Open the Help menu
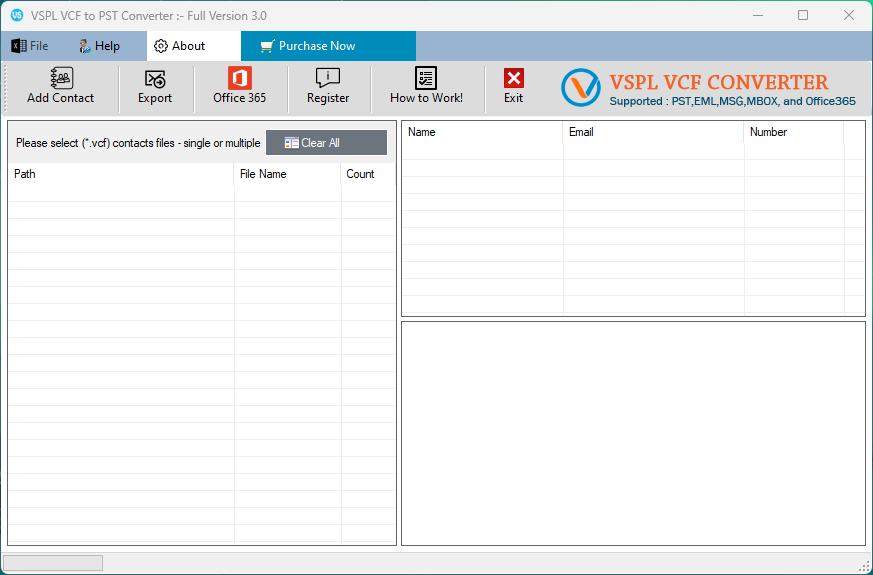The image size is (873, 575). (x=99, y=46)
